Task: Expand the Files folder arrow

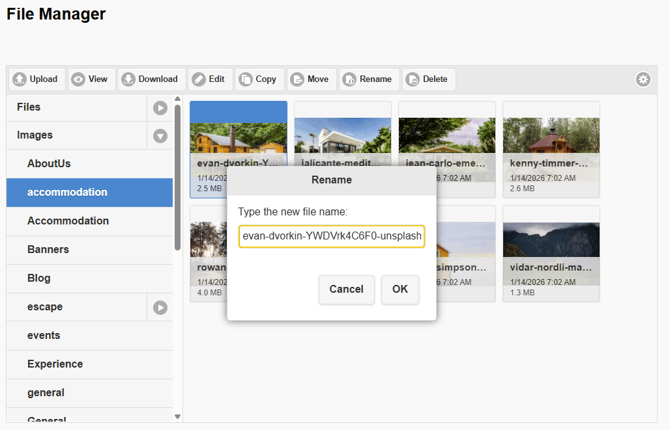Action: pyautogui.click(x=160, y=108)
